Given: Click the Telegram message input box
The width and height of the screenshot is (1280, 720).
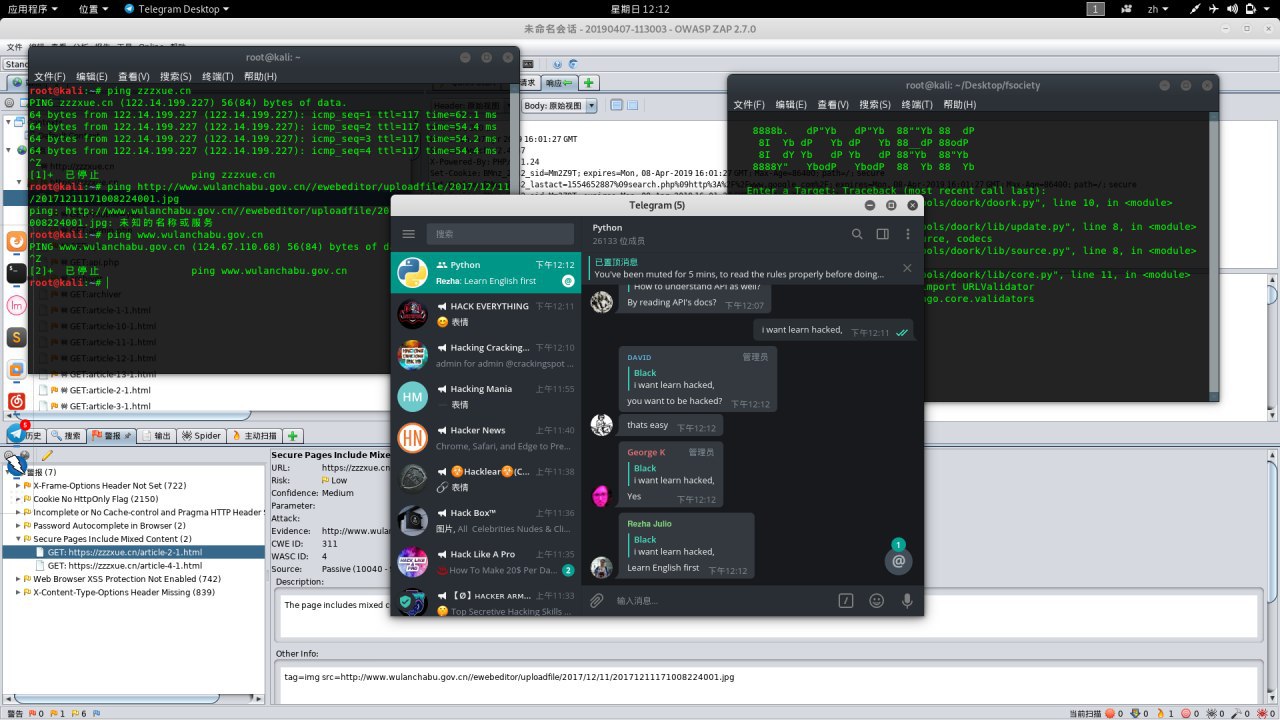Looking at the screenshot, I should tap(720, 600).
